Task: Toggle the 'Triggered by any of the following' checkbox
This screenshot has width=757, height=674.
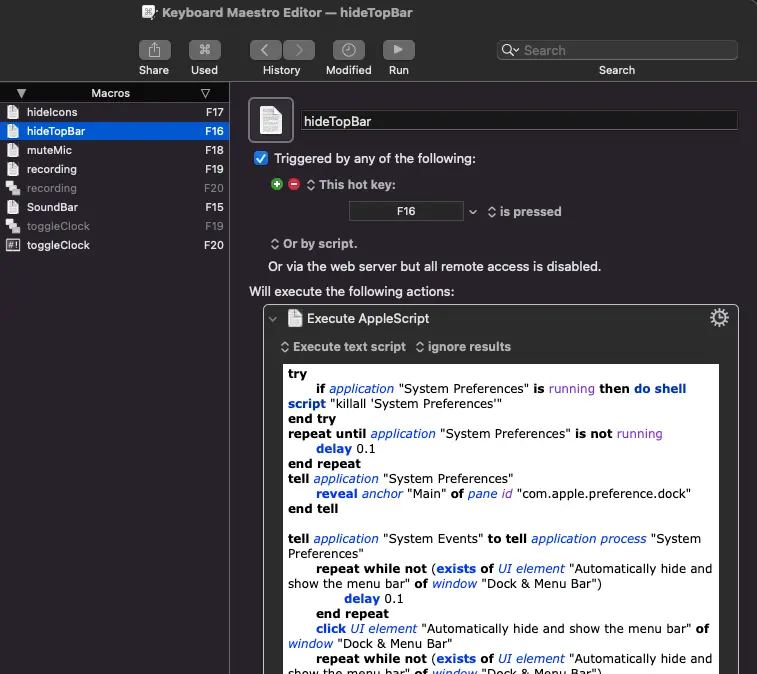Action: (261, 158)
